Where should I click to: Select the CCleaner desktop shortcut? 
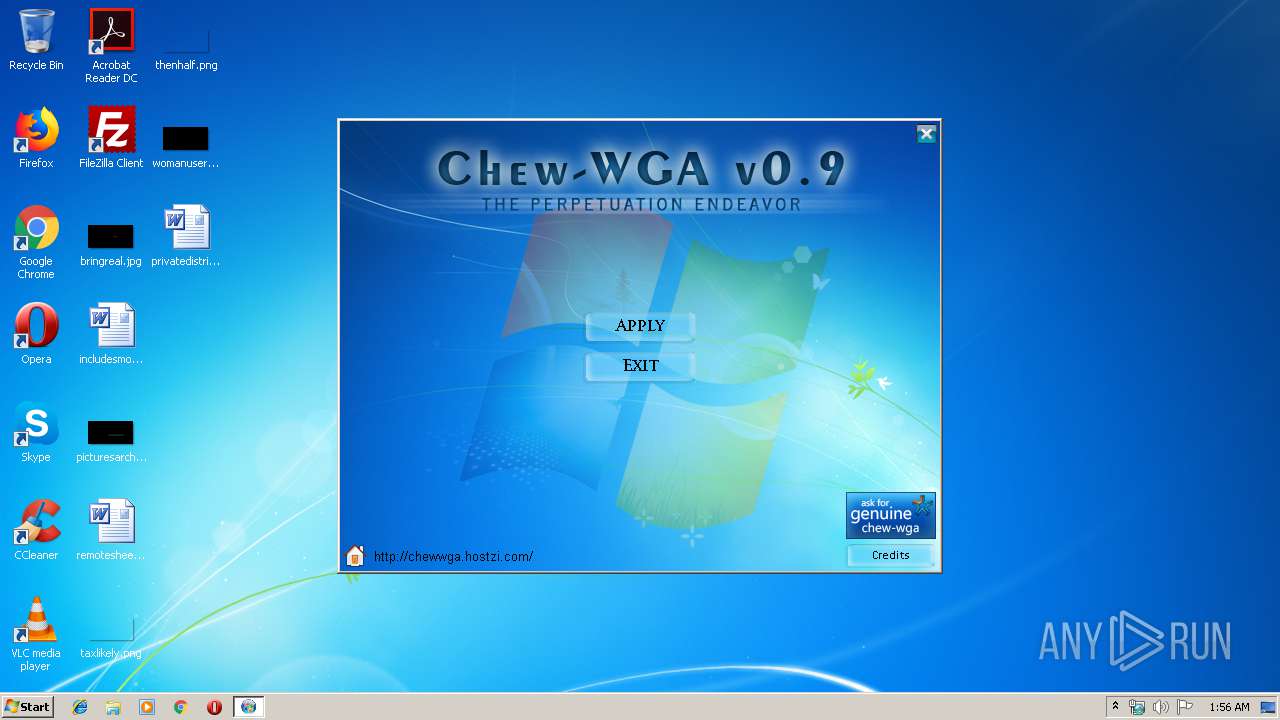coord(36,530)
